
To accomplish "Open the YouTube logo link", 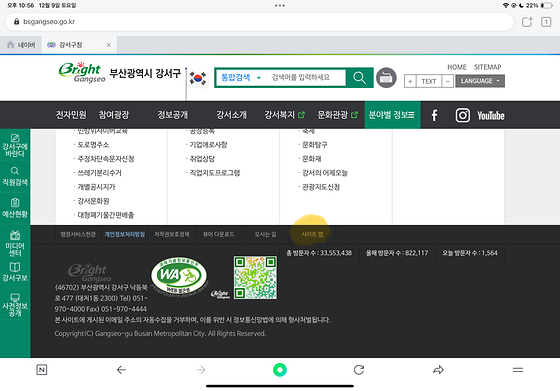I will pyautogui.click(x=491, y=116).
